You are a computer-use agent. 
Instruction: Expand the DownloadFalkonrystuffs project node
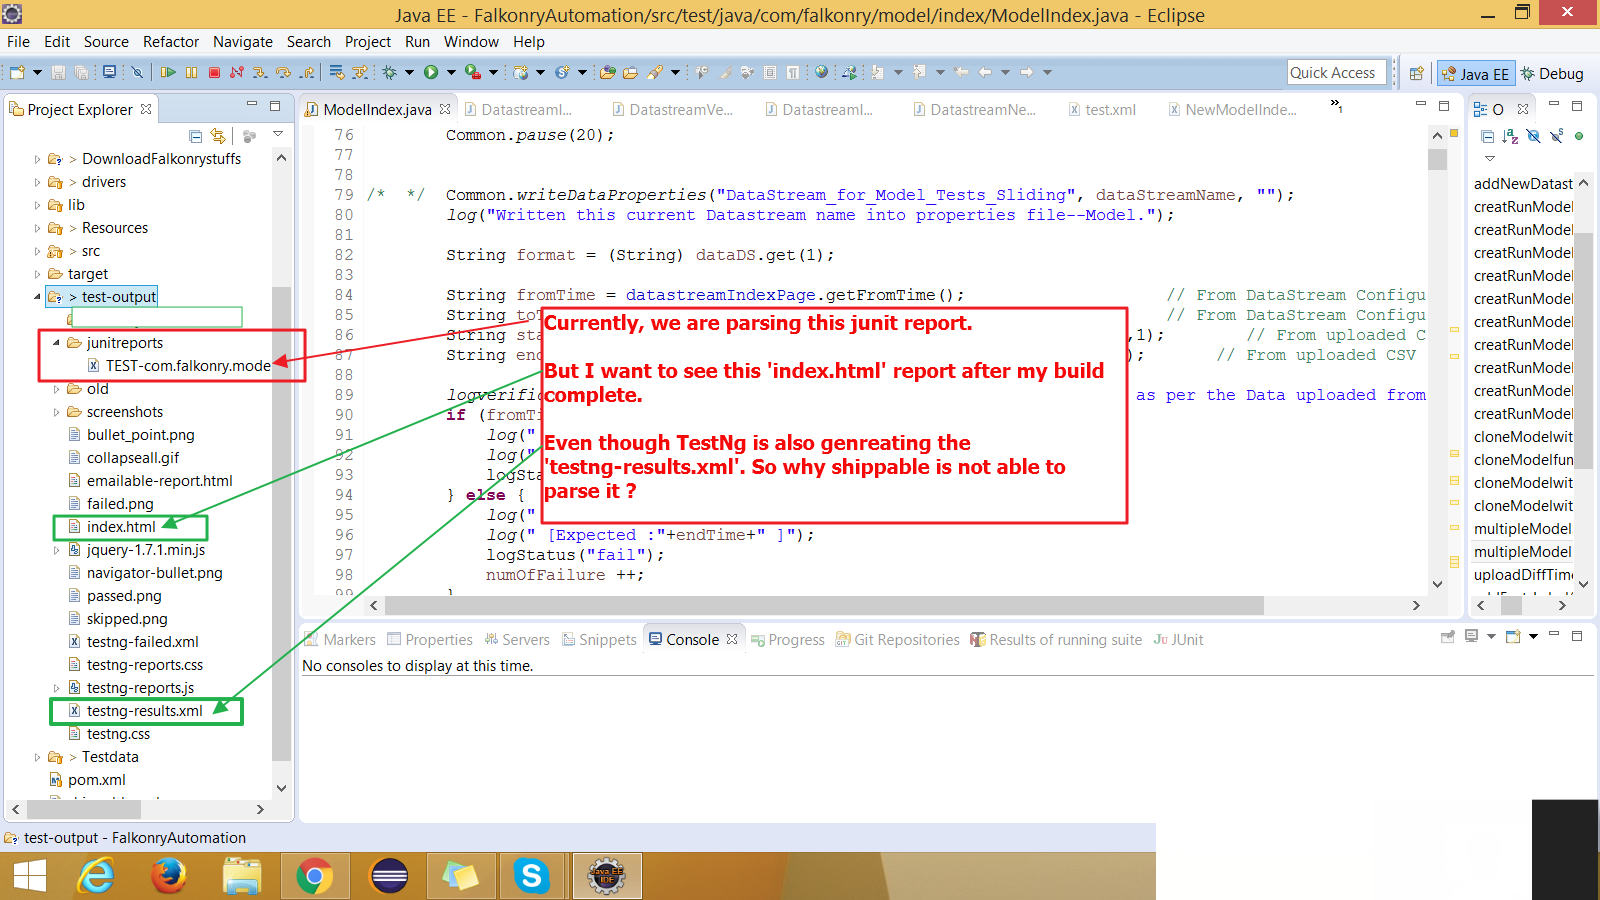point(38,159)
